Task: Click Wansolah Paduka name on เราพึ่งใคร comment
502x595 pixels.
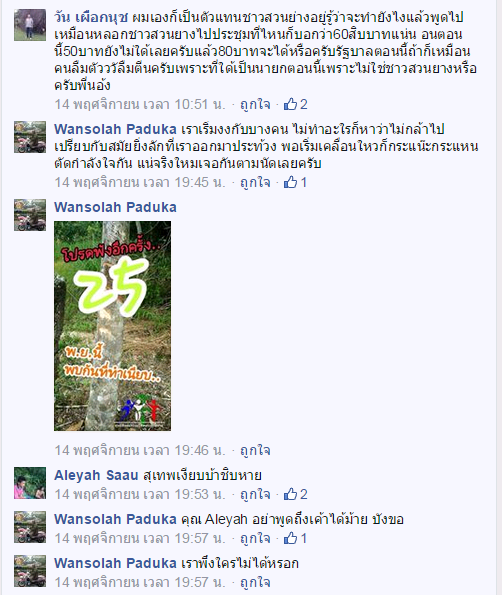Action: 115,563
